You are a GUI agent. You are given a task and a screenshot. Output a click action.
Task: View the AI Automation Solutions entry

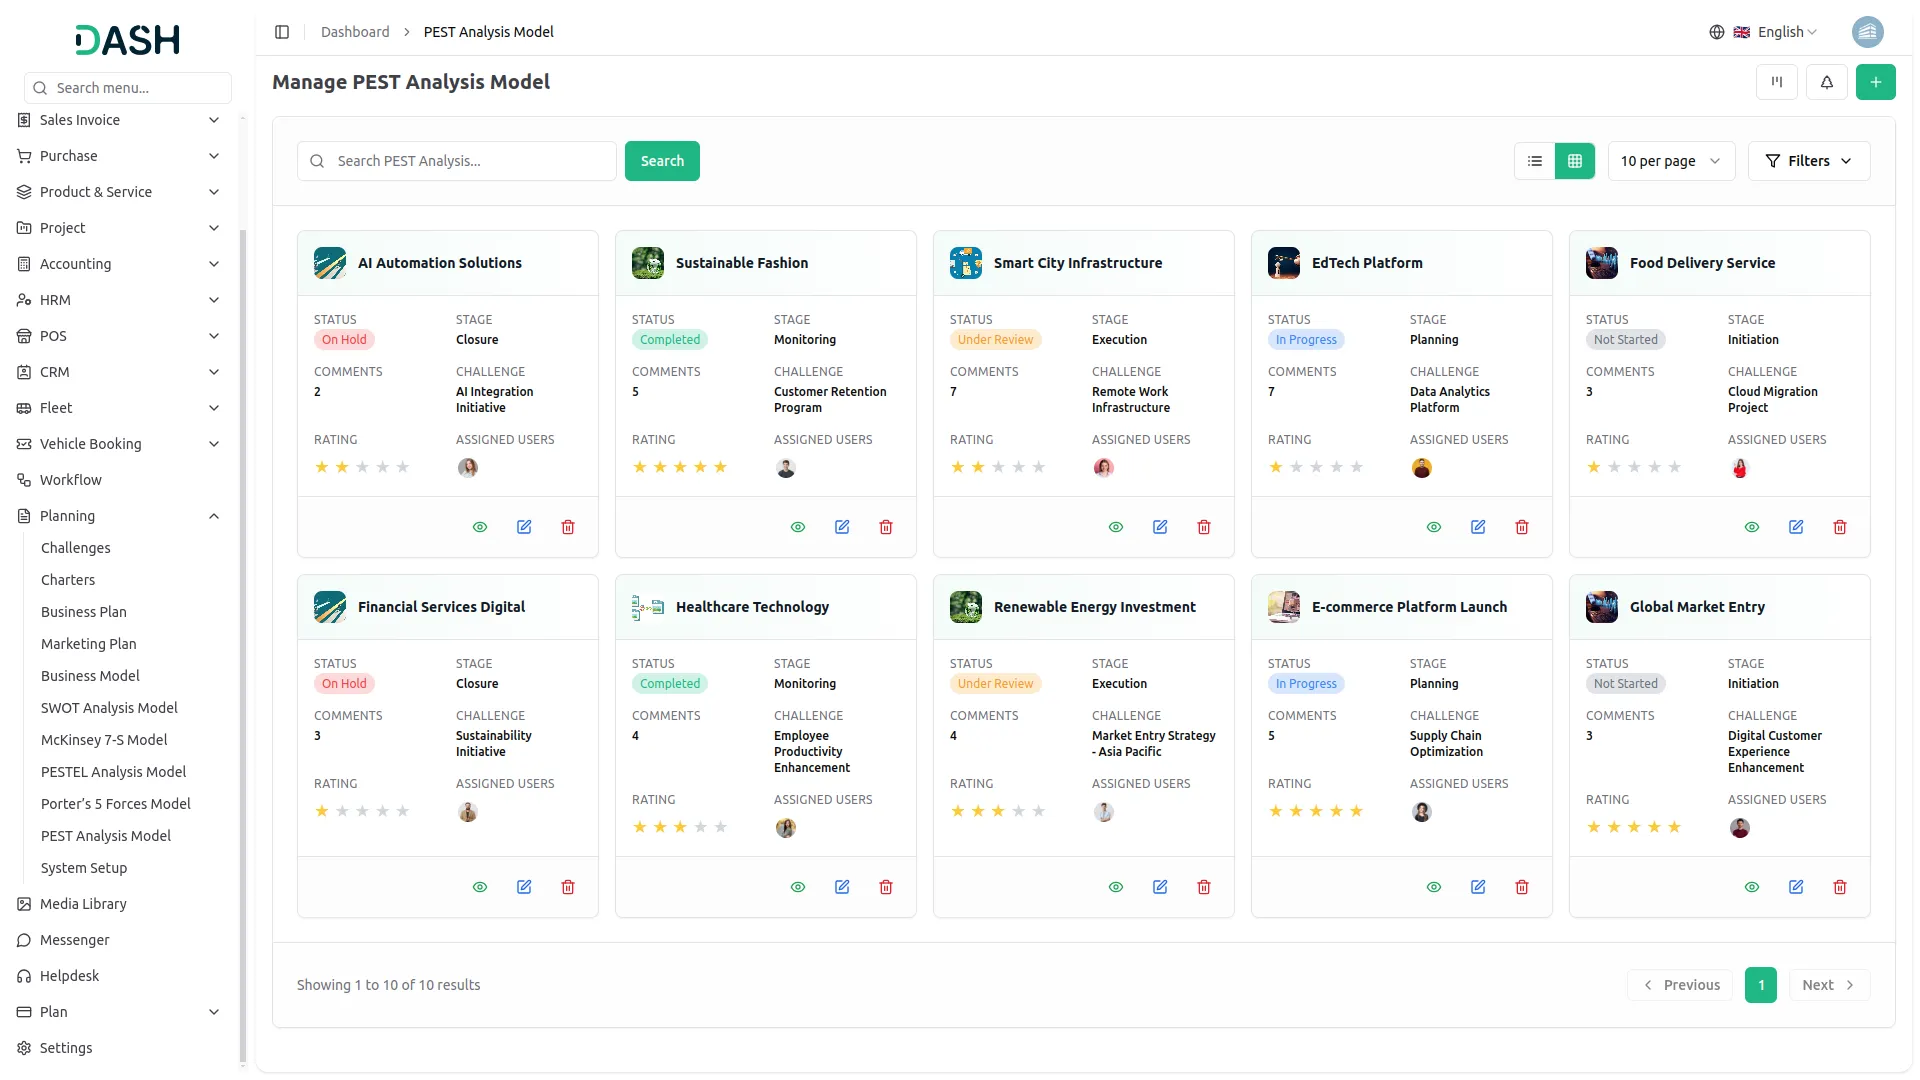pyautogui.click(x=480, y=527)
